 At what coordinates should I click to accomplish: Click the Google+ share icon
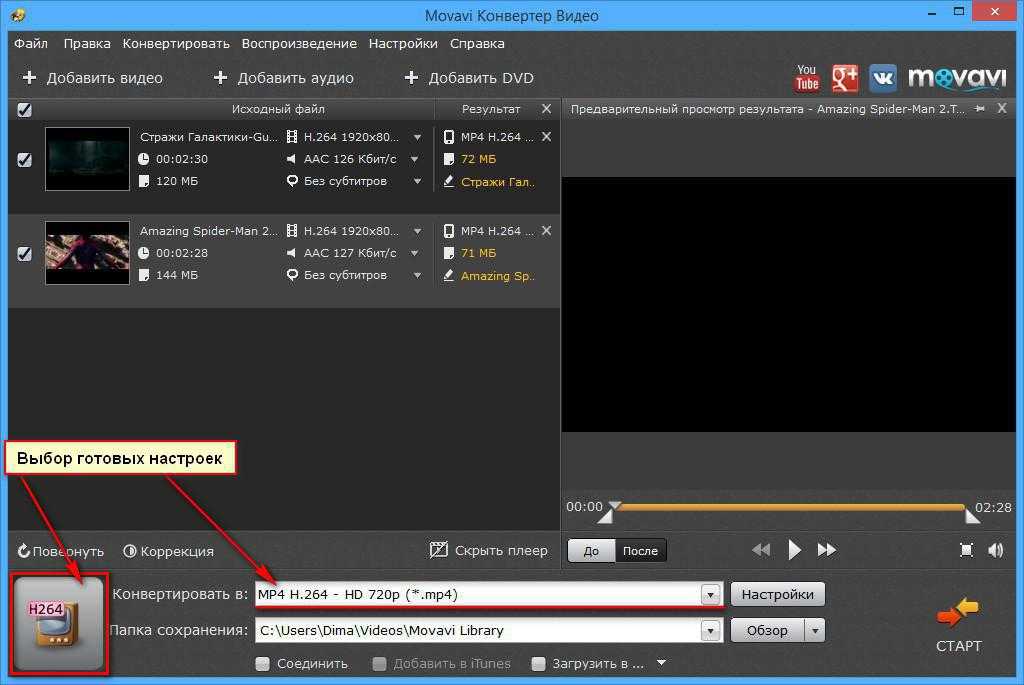pyautogui.click(x=845, y=78)
